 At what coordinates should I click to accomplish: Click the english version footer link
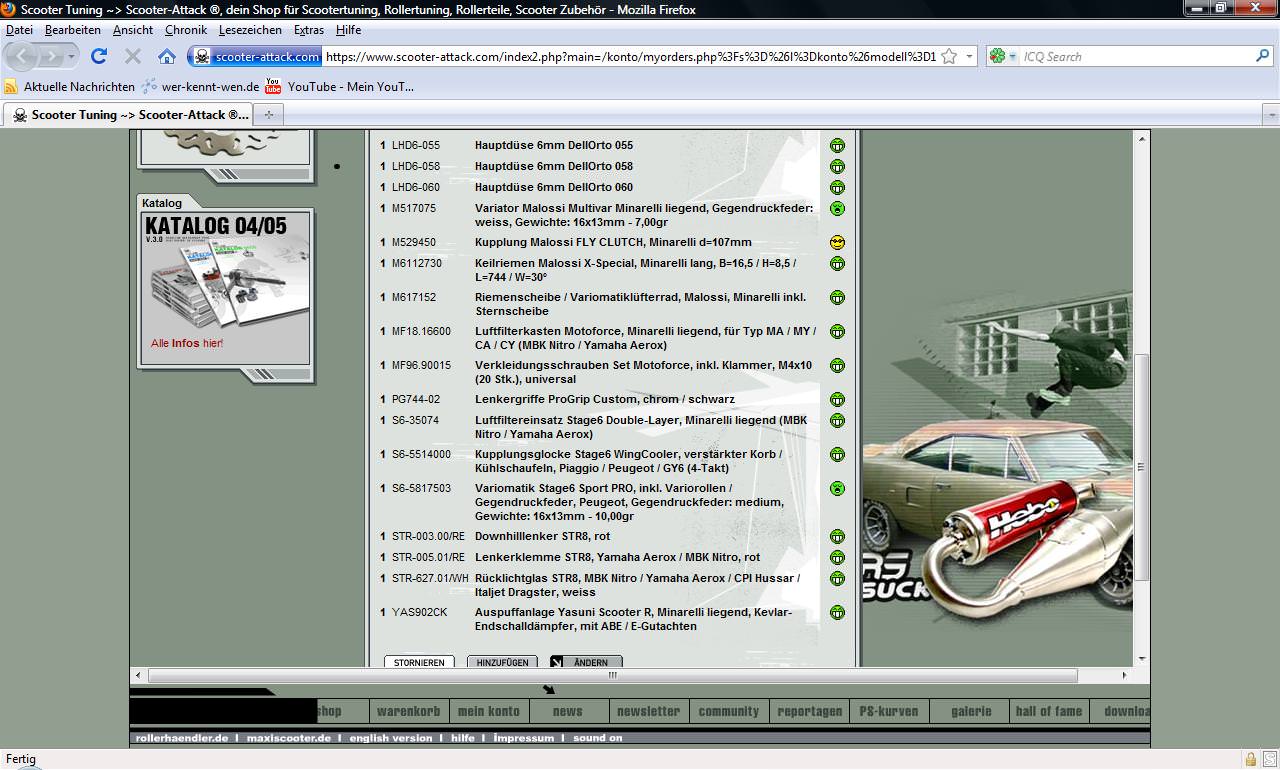391,738
